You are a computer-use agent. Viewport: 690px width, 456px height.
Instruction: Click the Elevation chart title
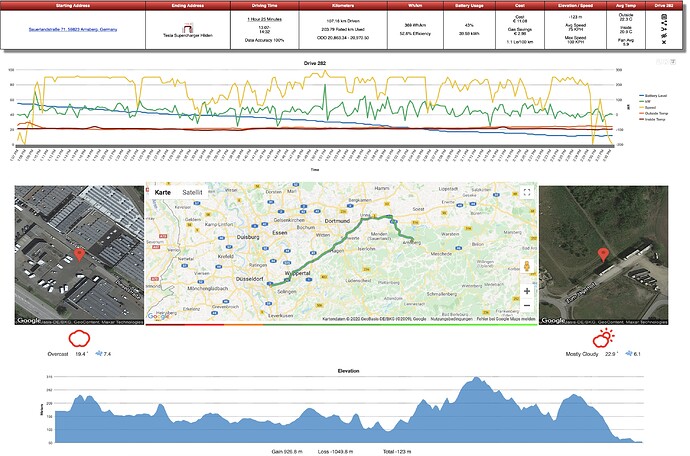tap(349, 371)
